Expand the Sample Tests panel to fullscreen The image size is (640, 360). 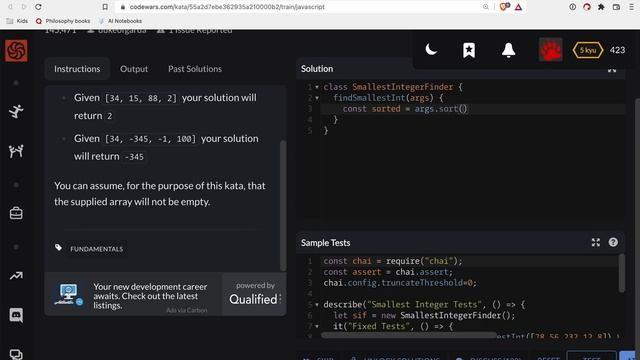point(596,242)
